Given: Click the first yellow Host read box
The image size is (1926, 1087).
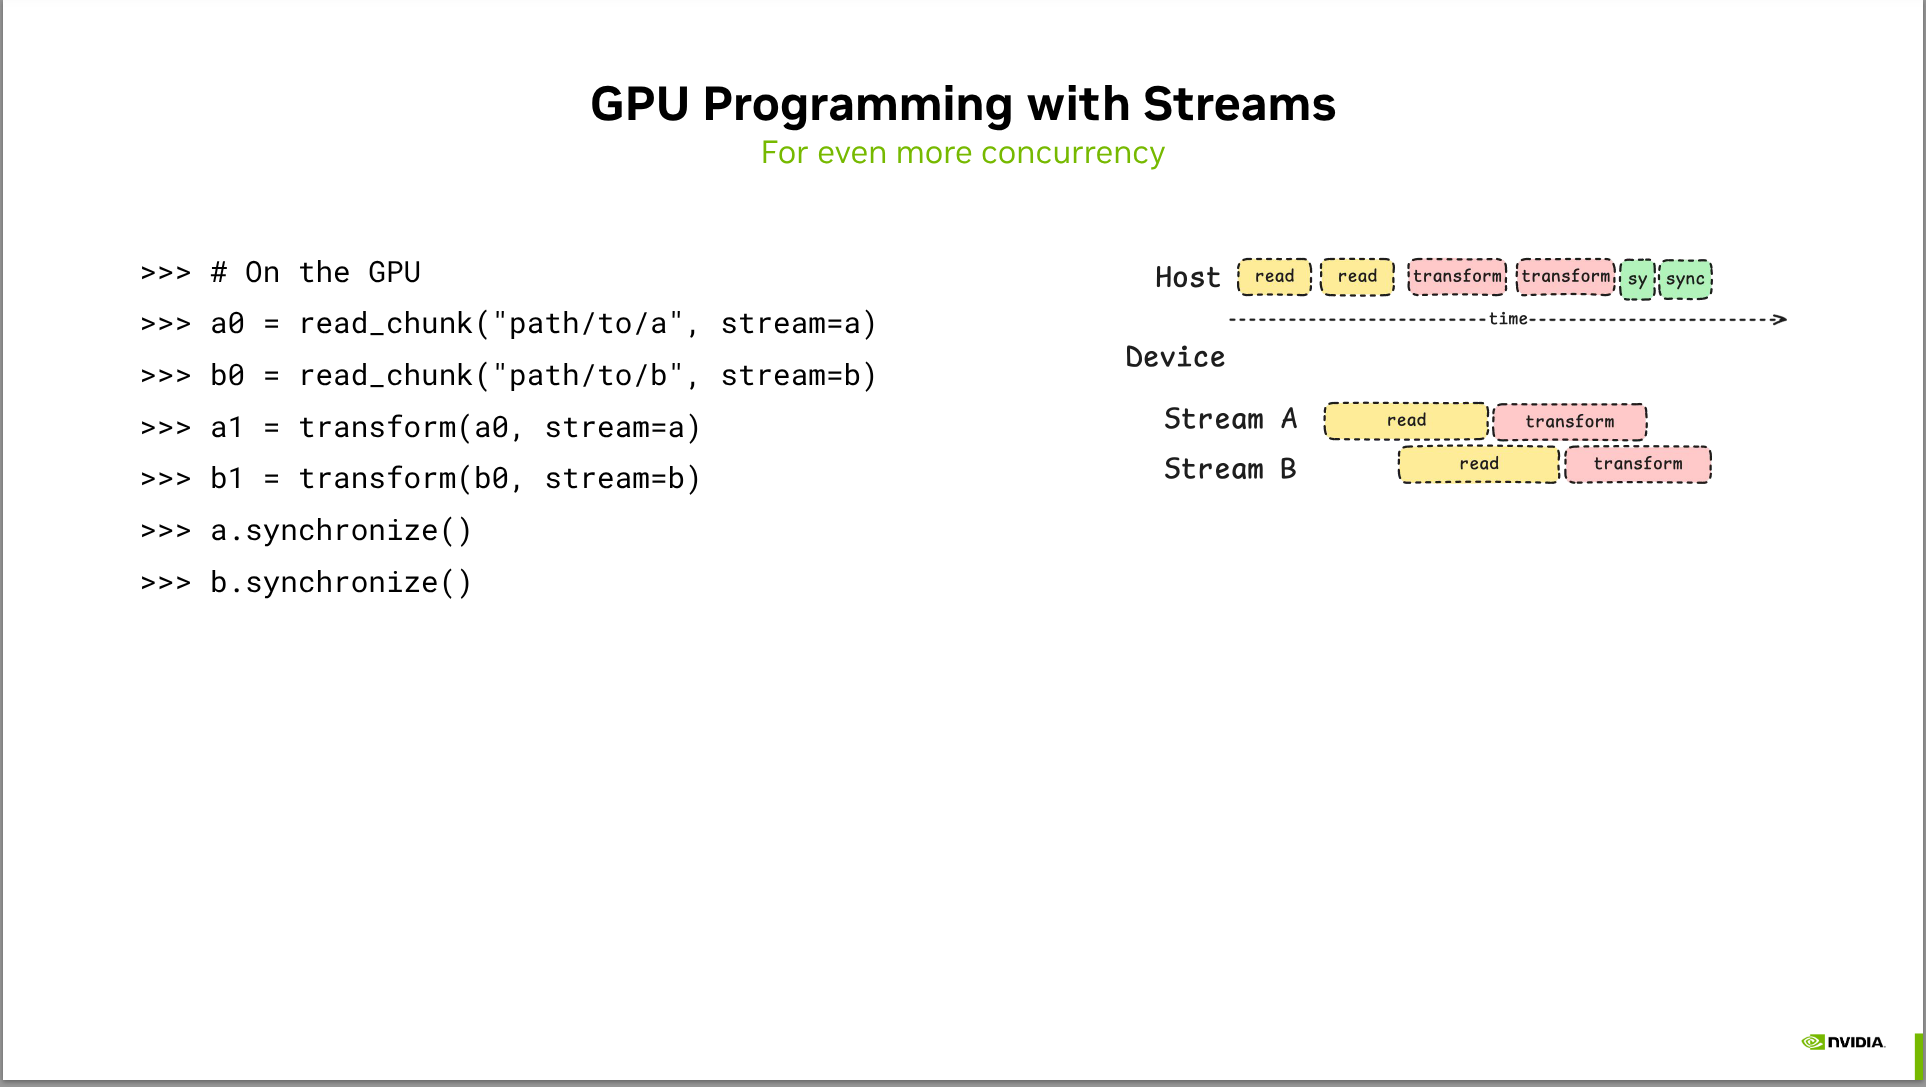Looking at the screenshot, I should pos(1274,277).
